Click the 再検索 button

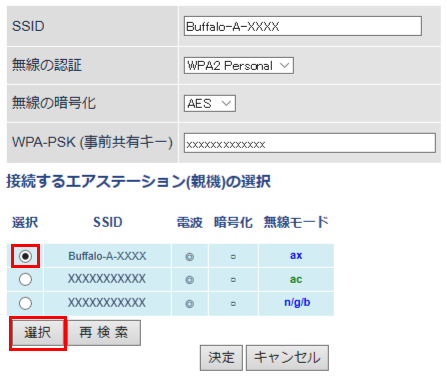pos(104,333)
